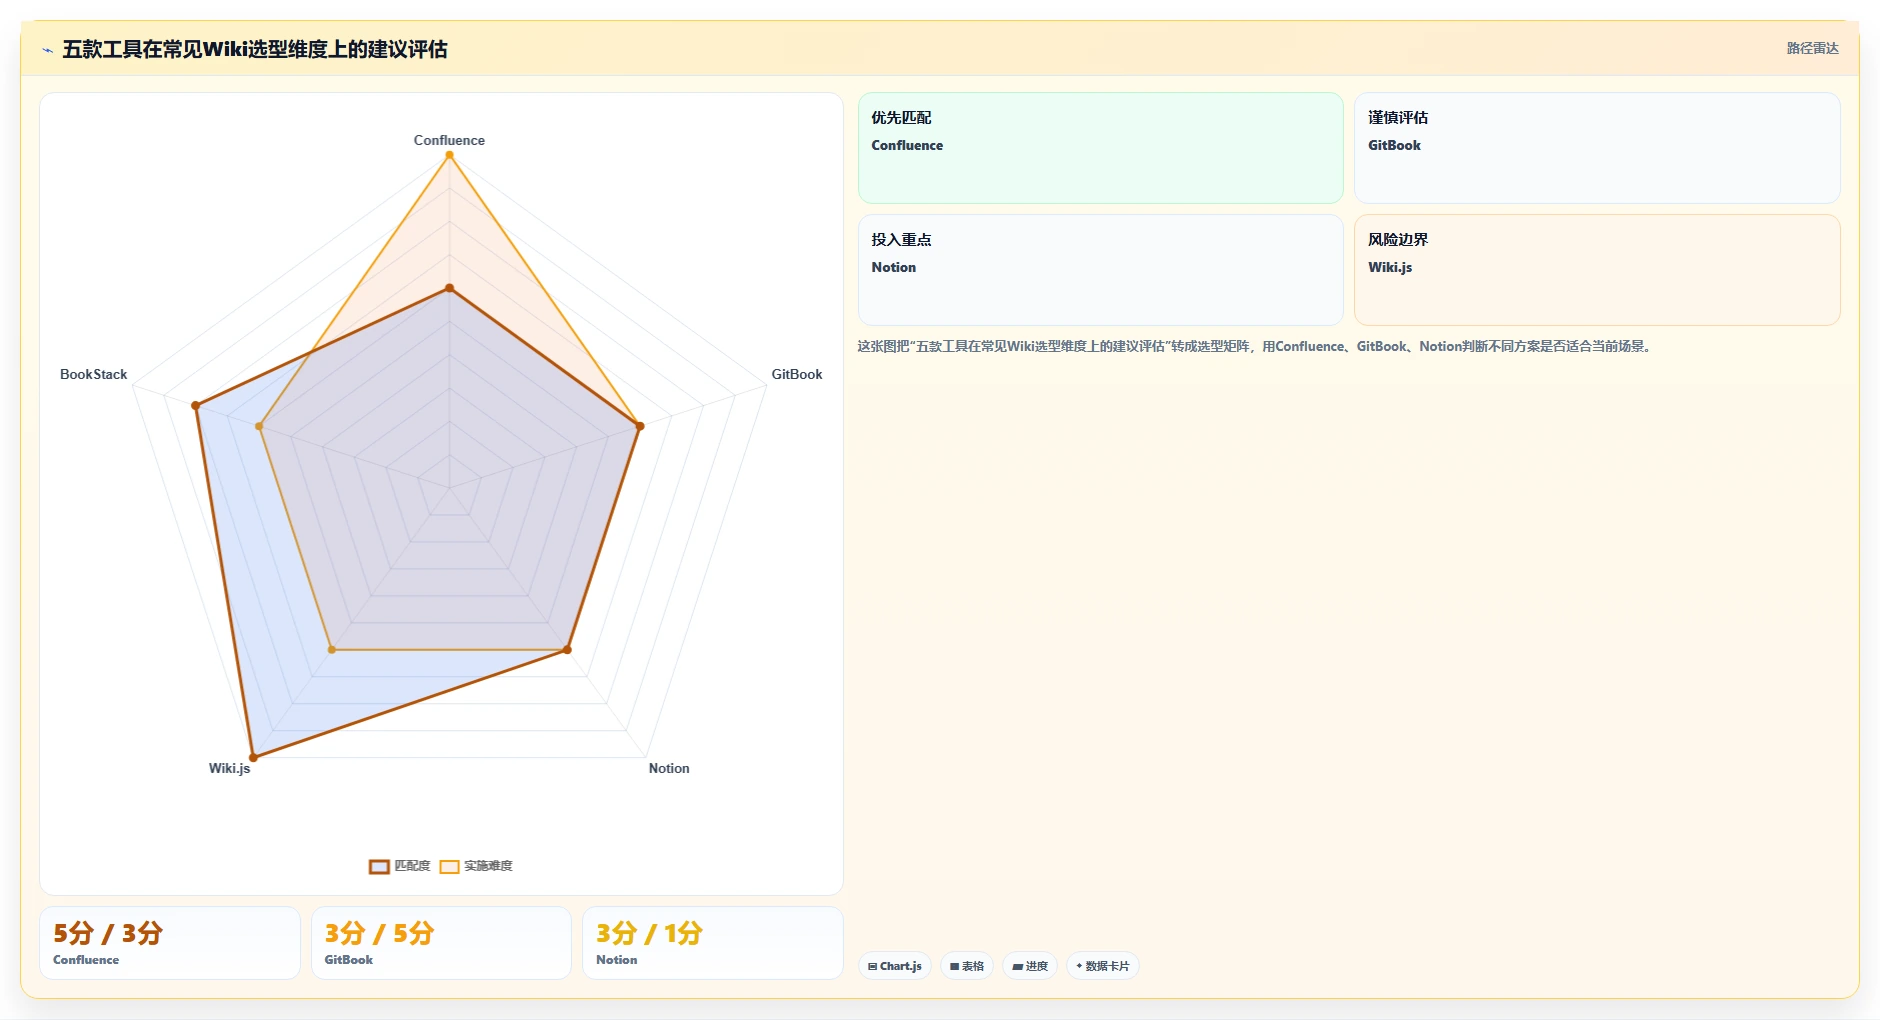Screen dimensions: 1880x1020
Task: Select the 匹配度 data point on Confluence axis
Action: tap(449, 288)
